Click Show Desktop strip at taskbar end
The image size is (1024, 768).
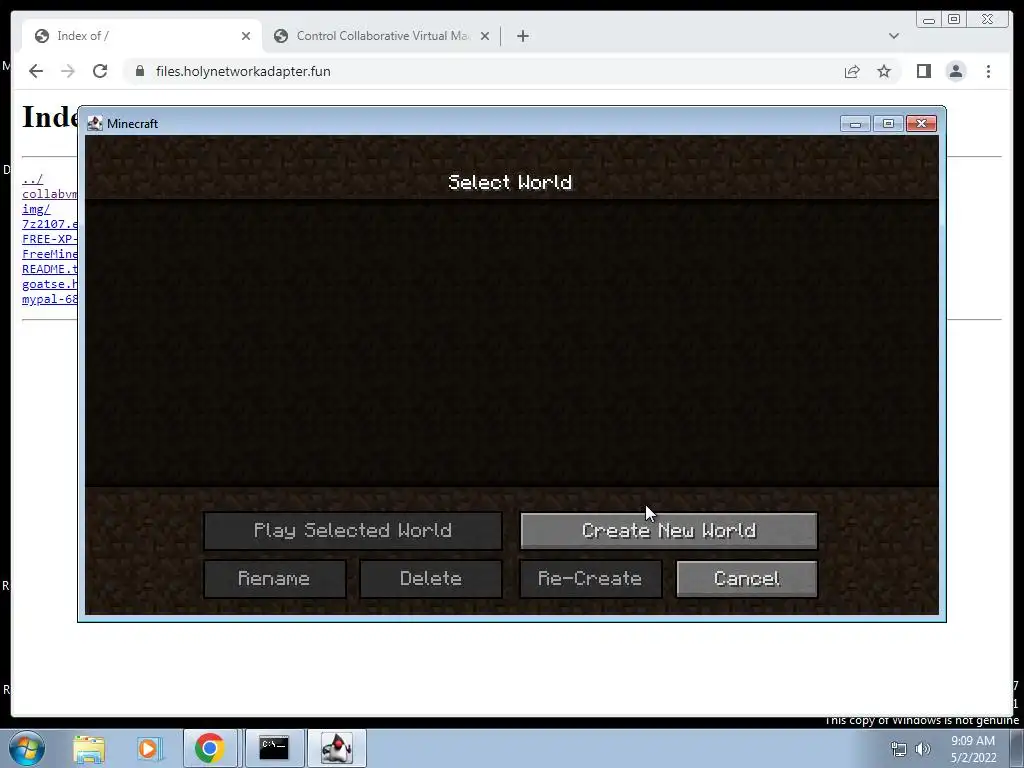[x=1018, y=748]
